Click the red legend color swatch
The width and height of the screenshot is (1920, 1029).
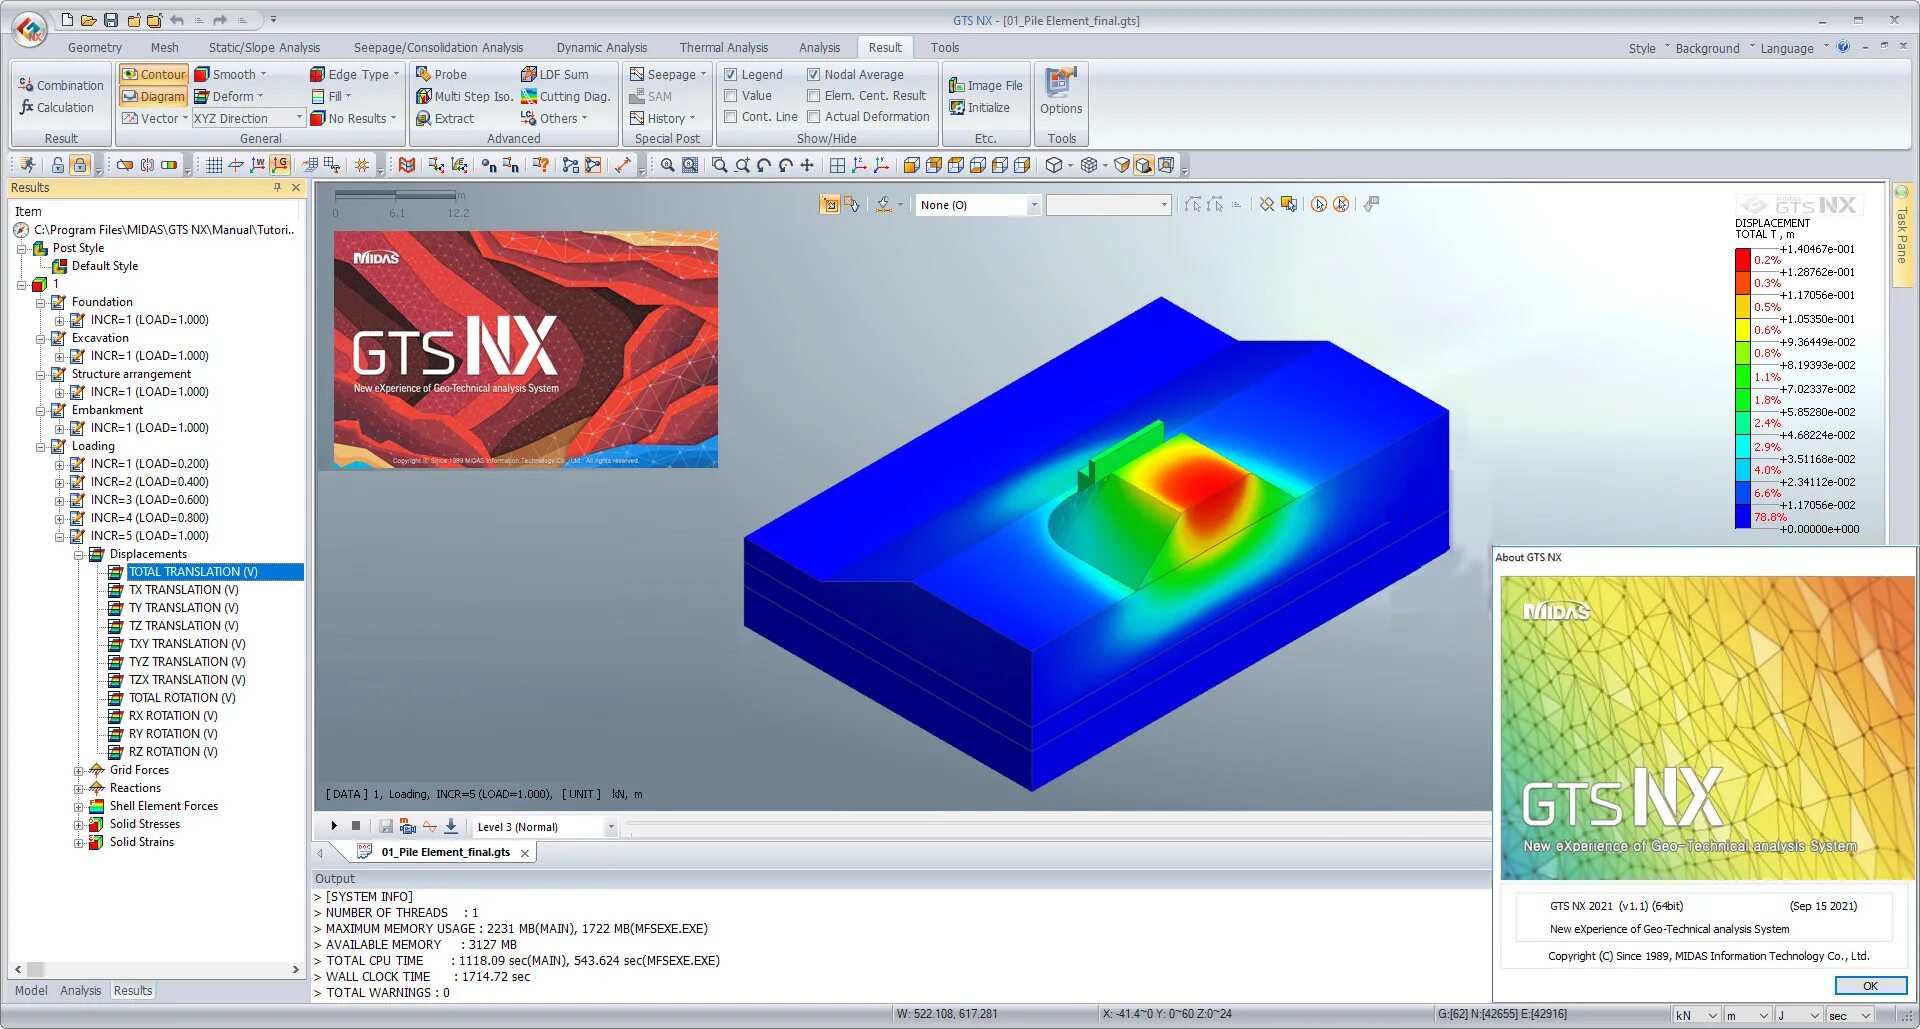click(1743, 259)
